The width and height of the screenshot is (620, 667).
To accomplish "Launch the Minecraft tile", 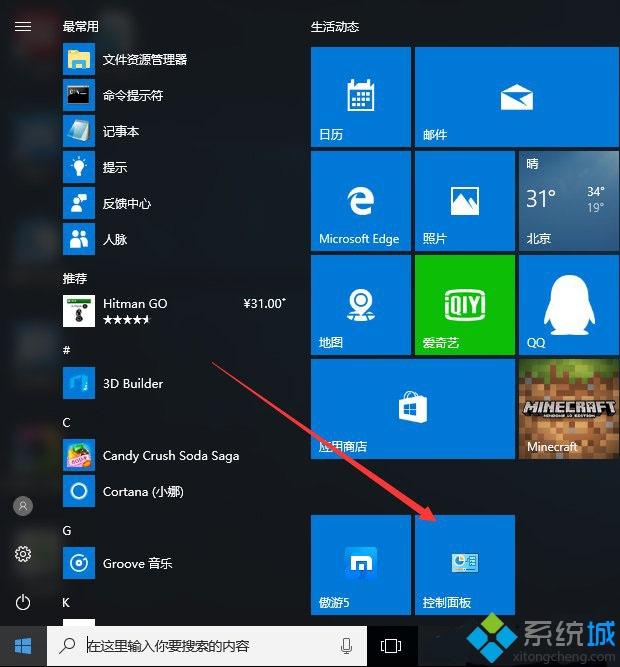I will (x=569, y=409).
